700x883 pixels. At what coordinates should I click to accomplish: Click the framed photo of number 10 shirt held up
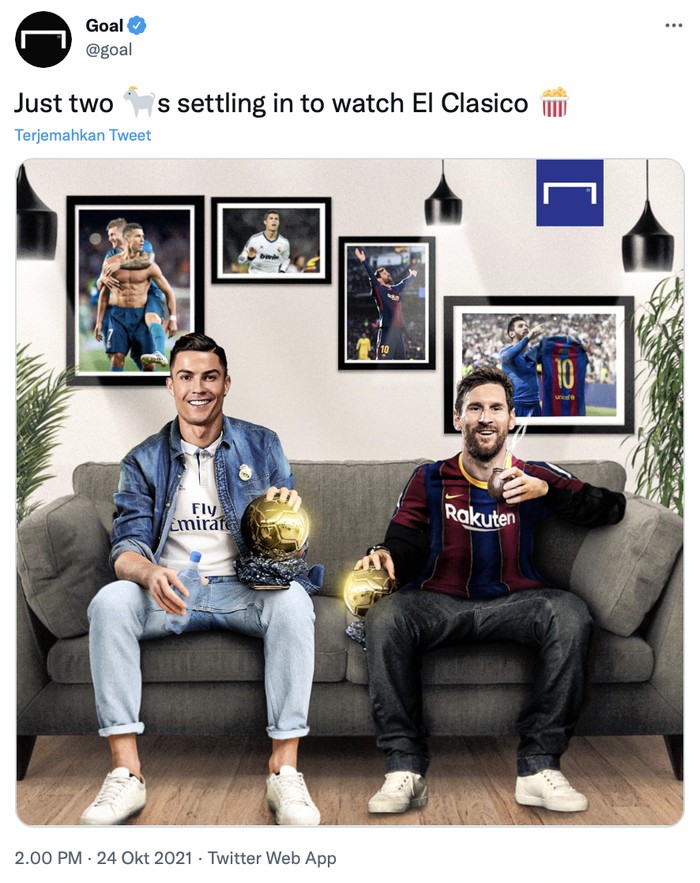click(539, 364)
